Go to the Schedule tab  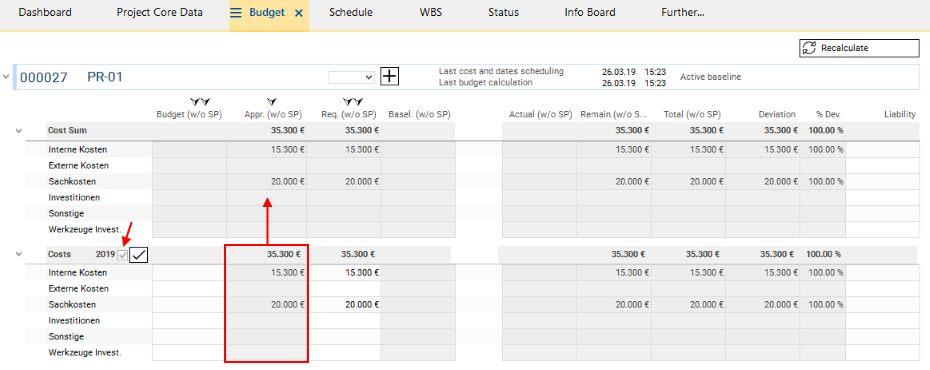351,12
